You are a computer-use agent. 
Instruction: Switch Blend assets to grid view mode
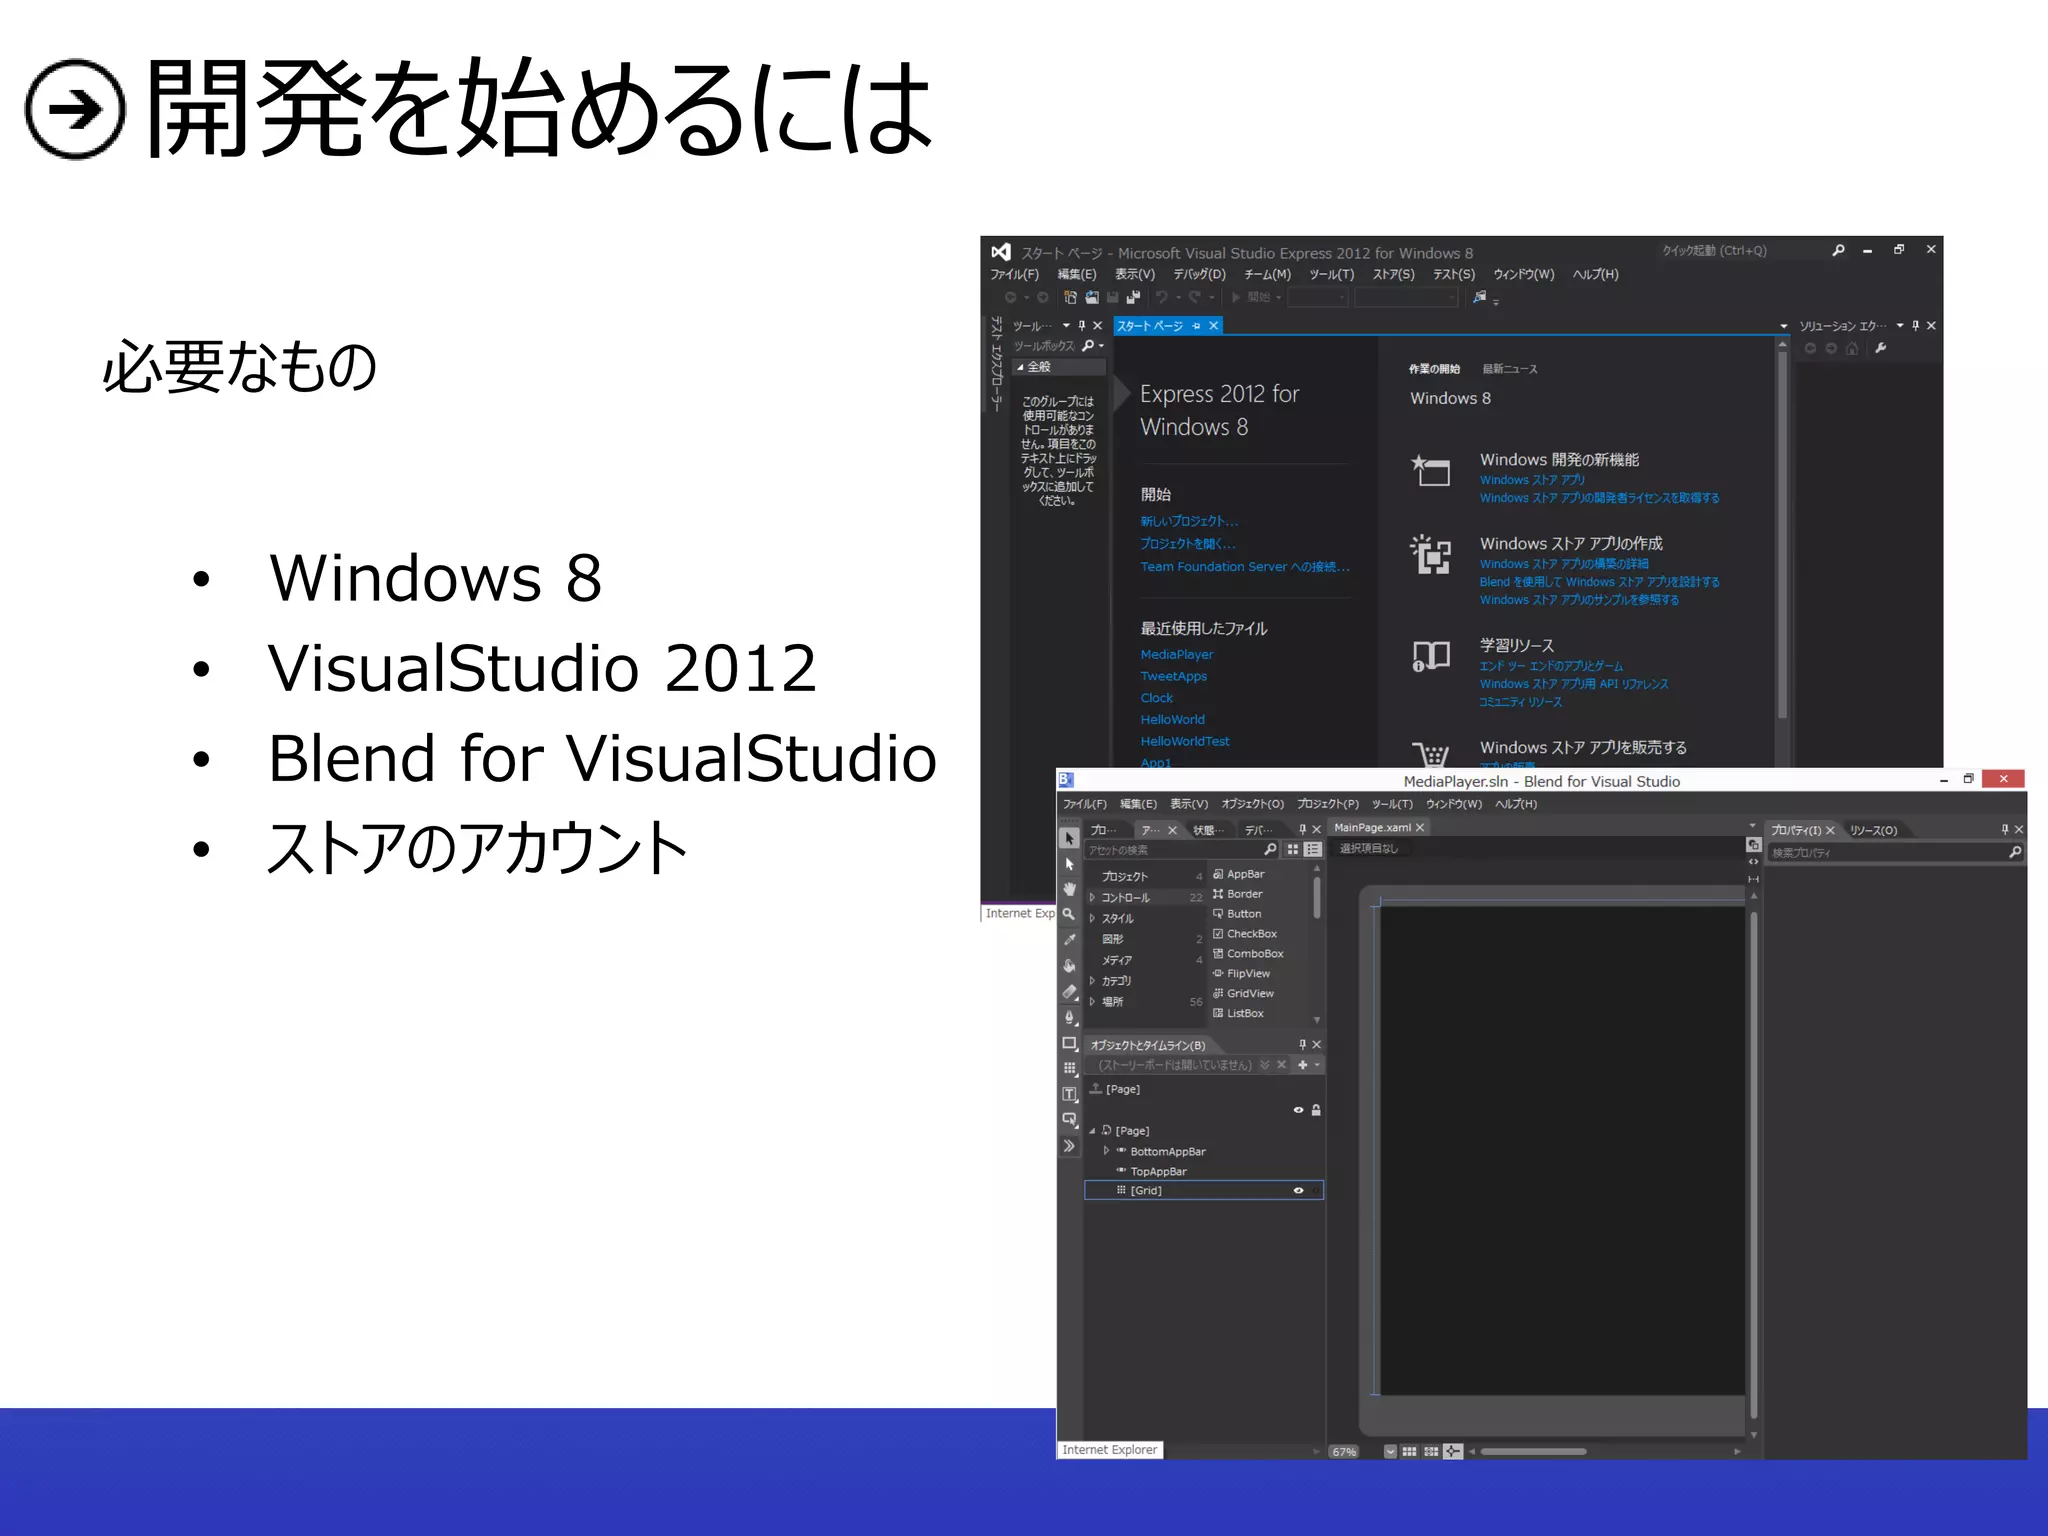1293,849
